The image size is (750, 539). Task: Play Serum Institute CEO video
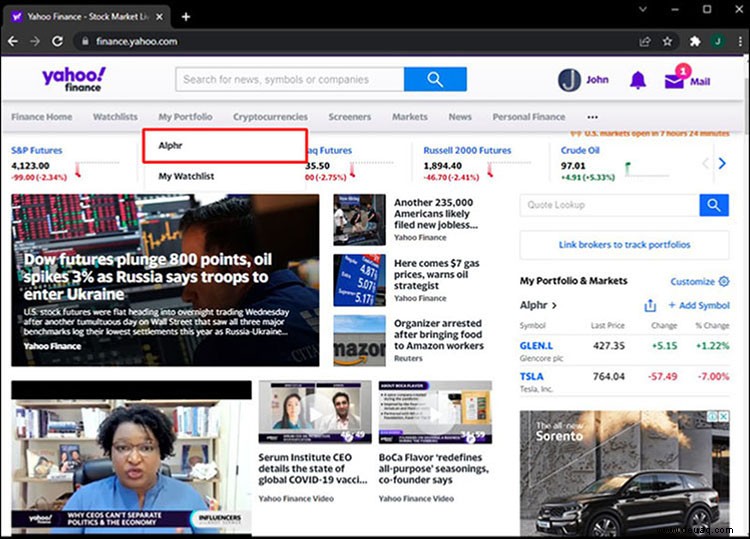[x=315, y=412]
